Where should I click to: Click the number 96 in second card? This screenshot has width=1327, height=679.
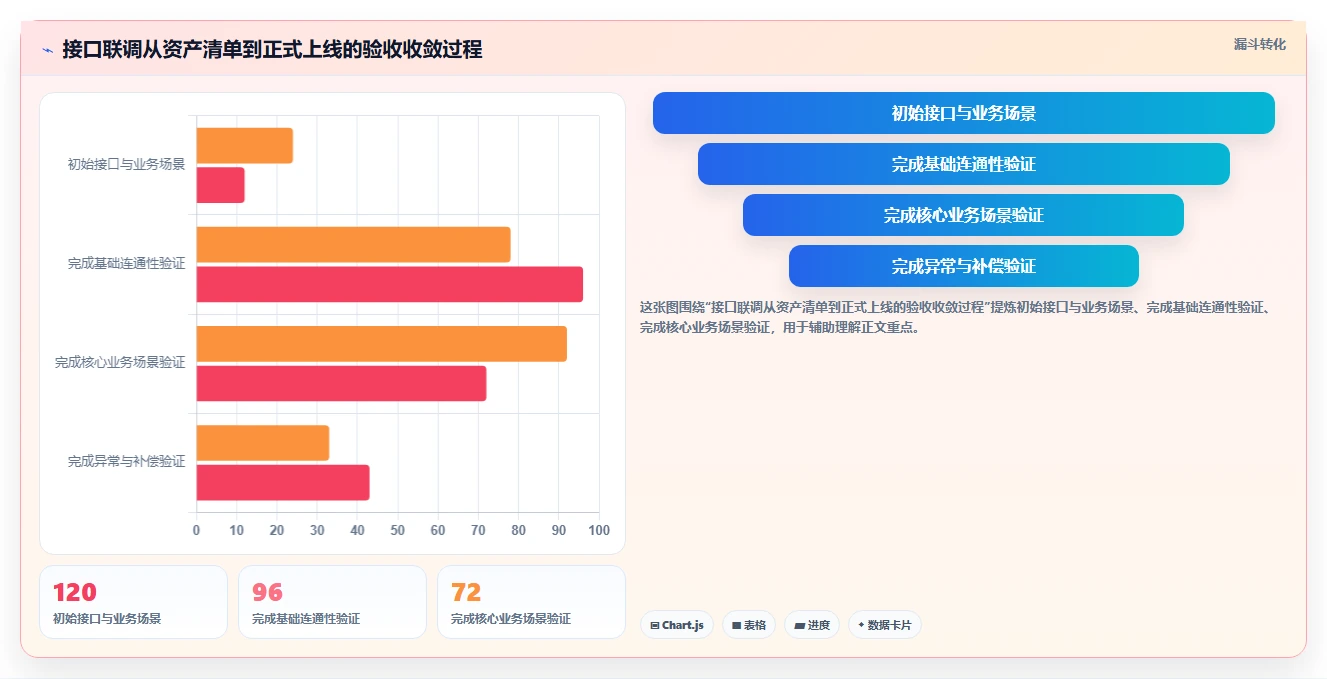(267, 592)
